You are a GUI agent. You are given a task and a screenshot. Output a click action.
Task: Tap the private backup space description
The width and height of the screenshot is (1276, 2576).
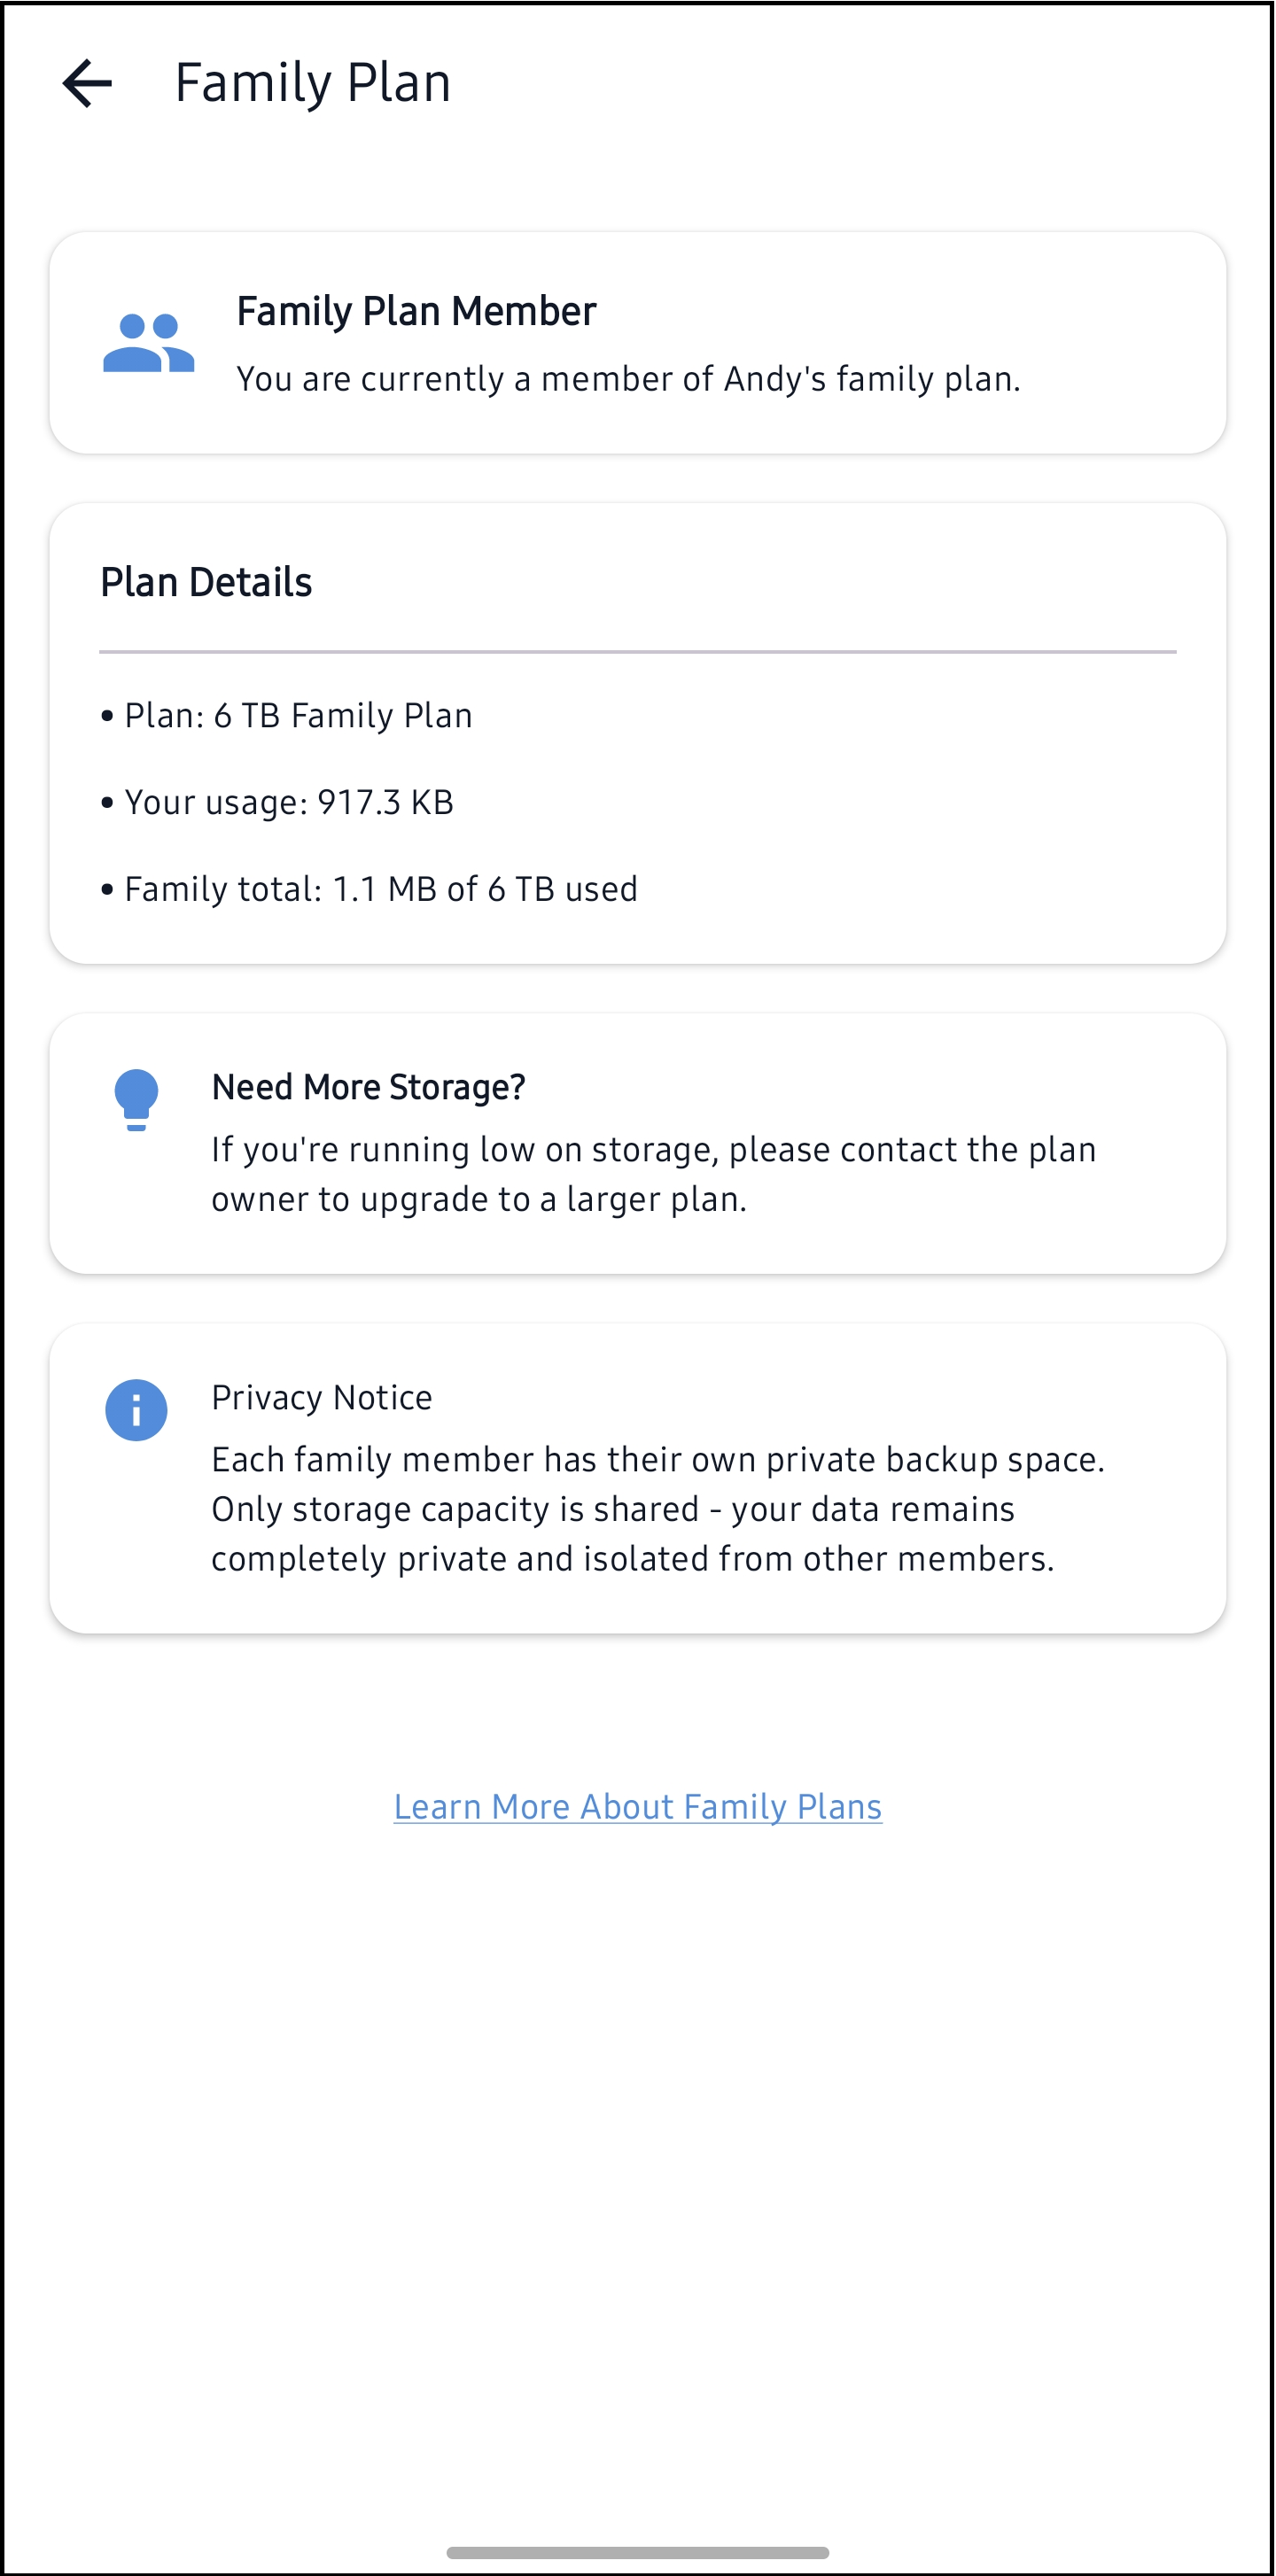657,1509
